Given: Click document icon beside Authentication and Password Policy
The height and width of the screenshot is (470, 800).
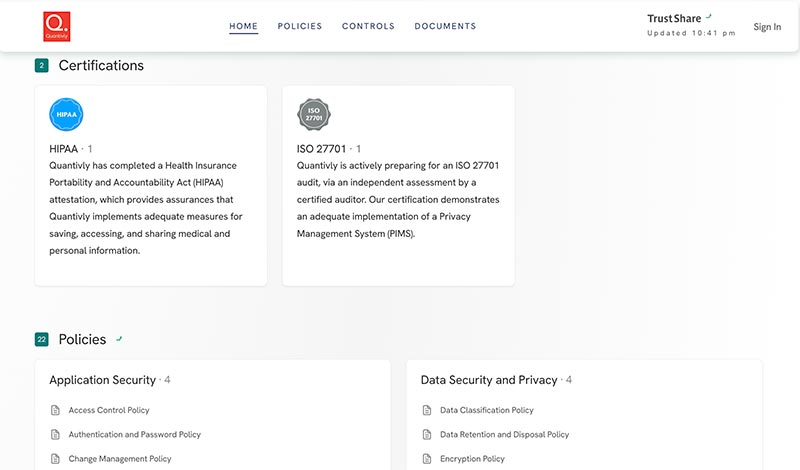Looking at the screenshot, I should tap(55, 434).
